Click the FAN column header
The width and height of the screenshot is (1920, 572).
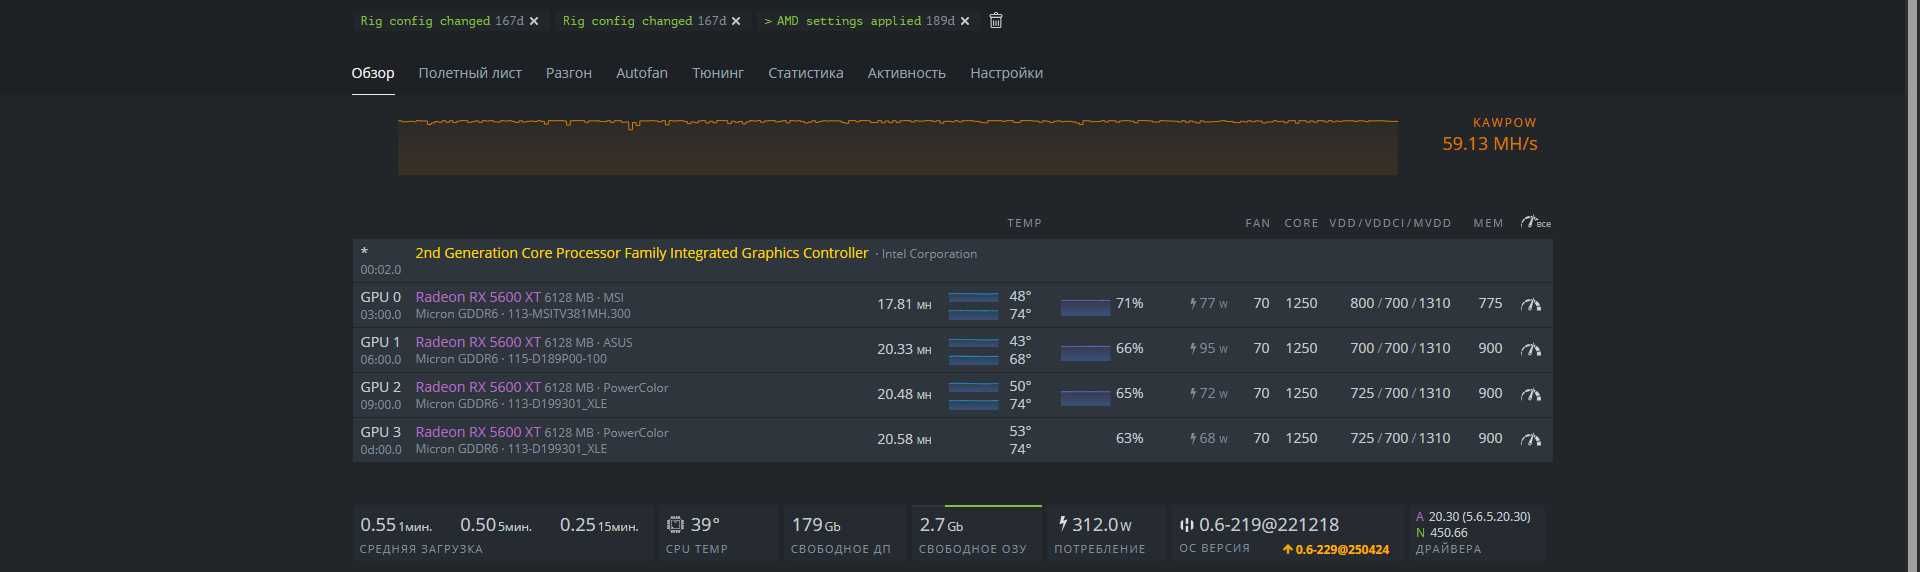click(x=1258, y=223)
